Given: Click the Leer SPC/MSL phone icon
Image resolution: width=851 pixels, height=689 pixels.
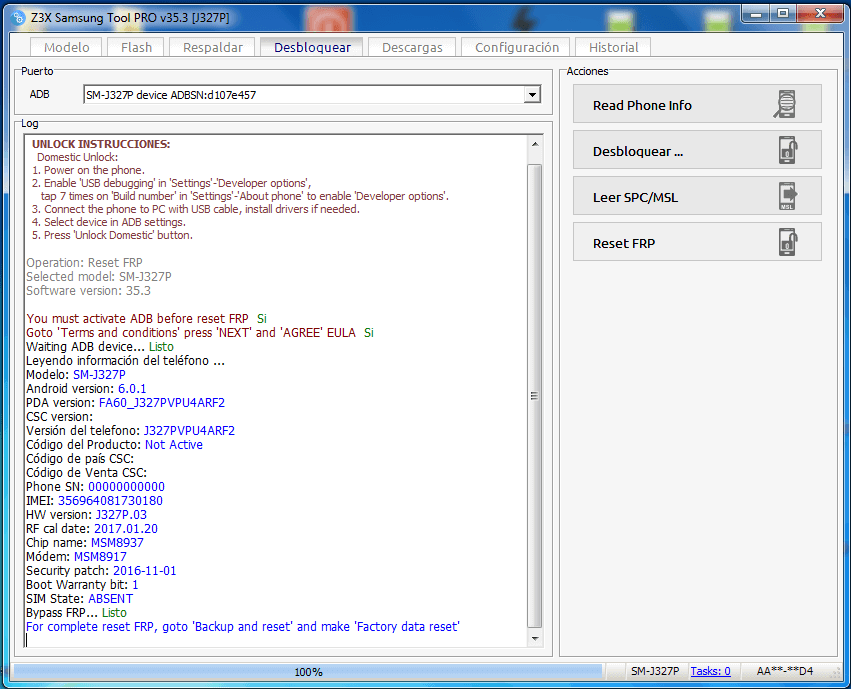Looking at the screenshot, I should point(788,196).
